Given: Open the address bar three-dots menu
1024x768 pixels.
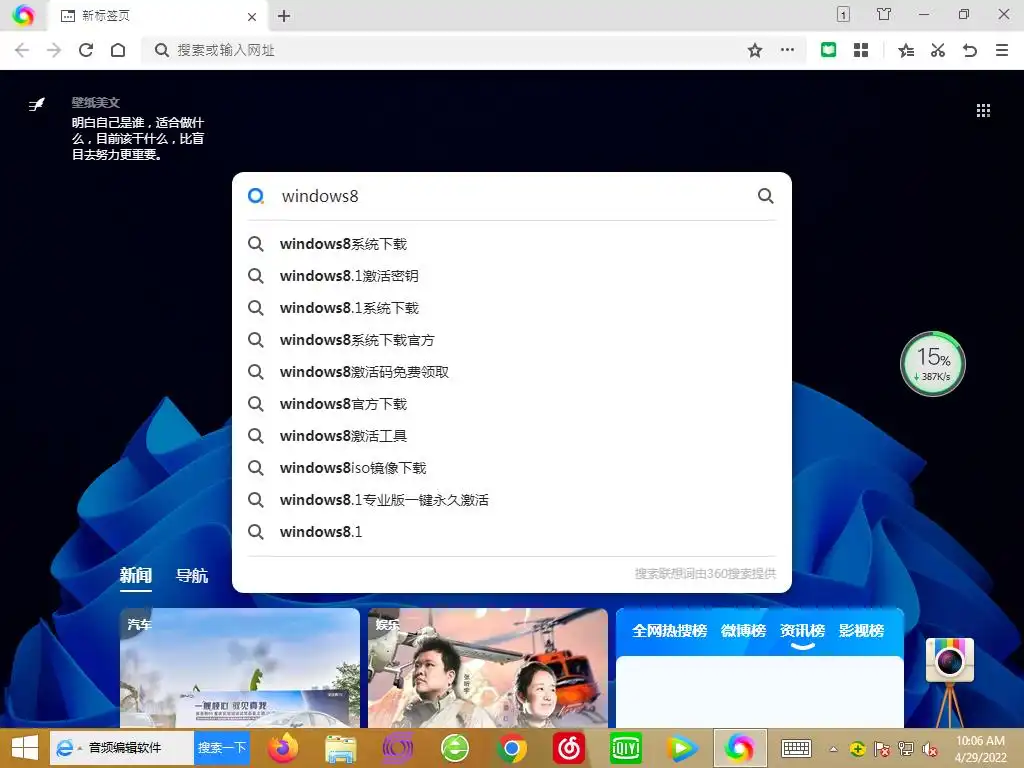Looking at the screenshot, I should 788,50.
